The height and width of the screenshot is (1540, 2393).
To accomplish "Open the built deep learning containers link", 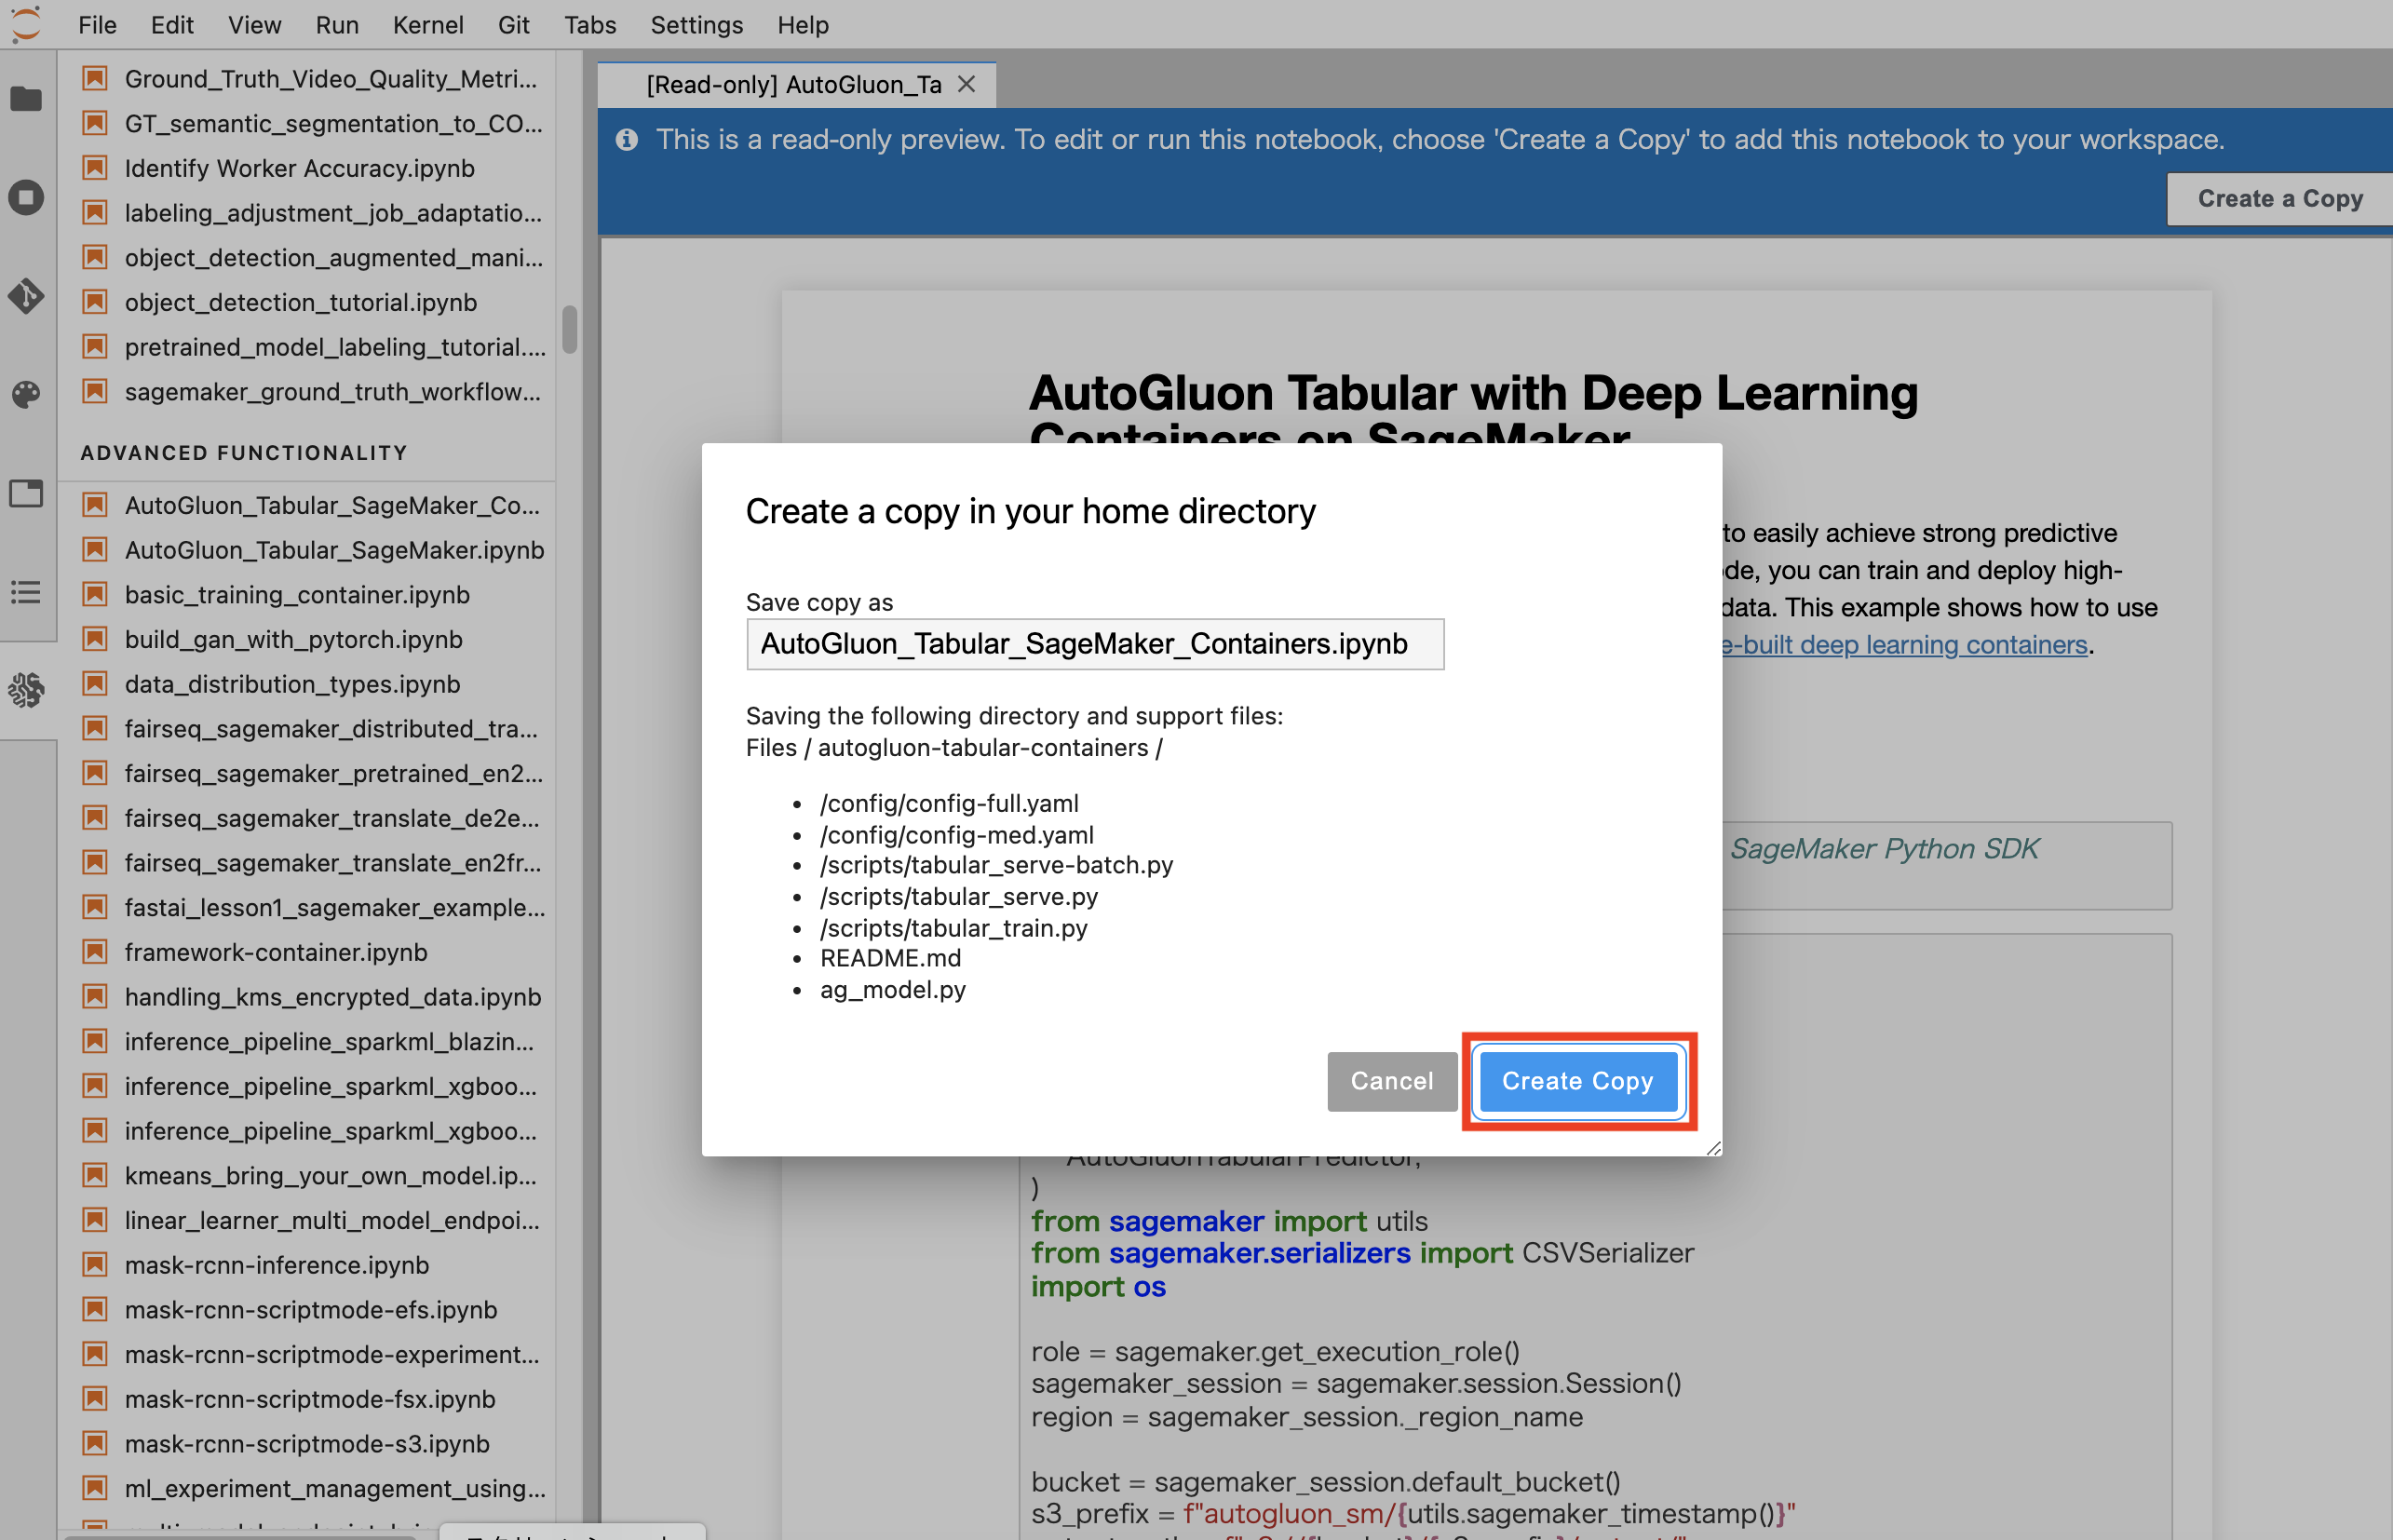I will (x=1905, y=645).
